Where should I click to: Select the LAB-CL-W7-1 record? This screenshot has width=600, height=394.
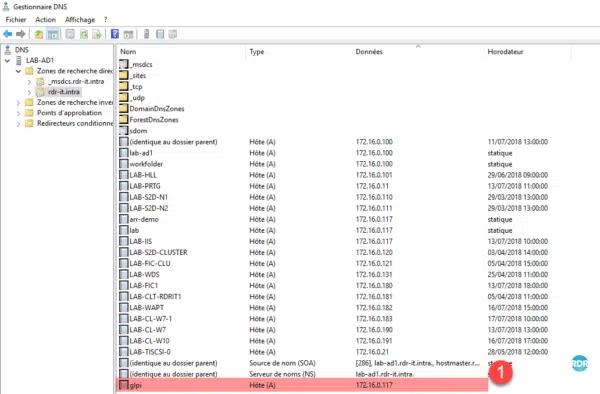pyautogui.click(x=150, y=319)
